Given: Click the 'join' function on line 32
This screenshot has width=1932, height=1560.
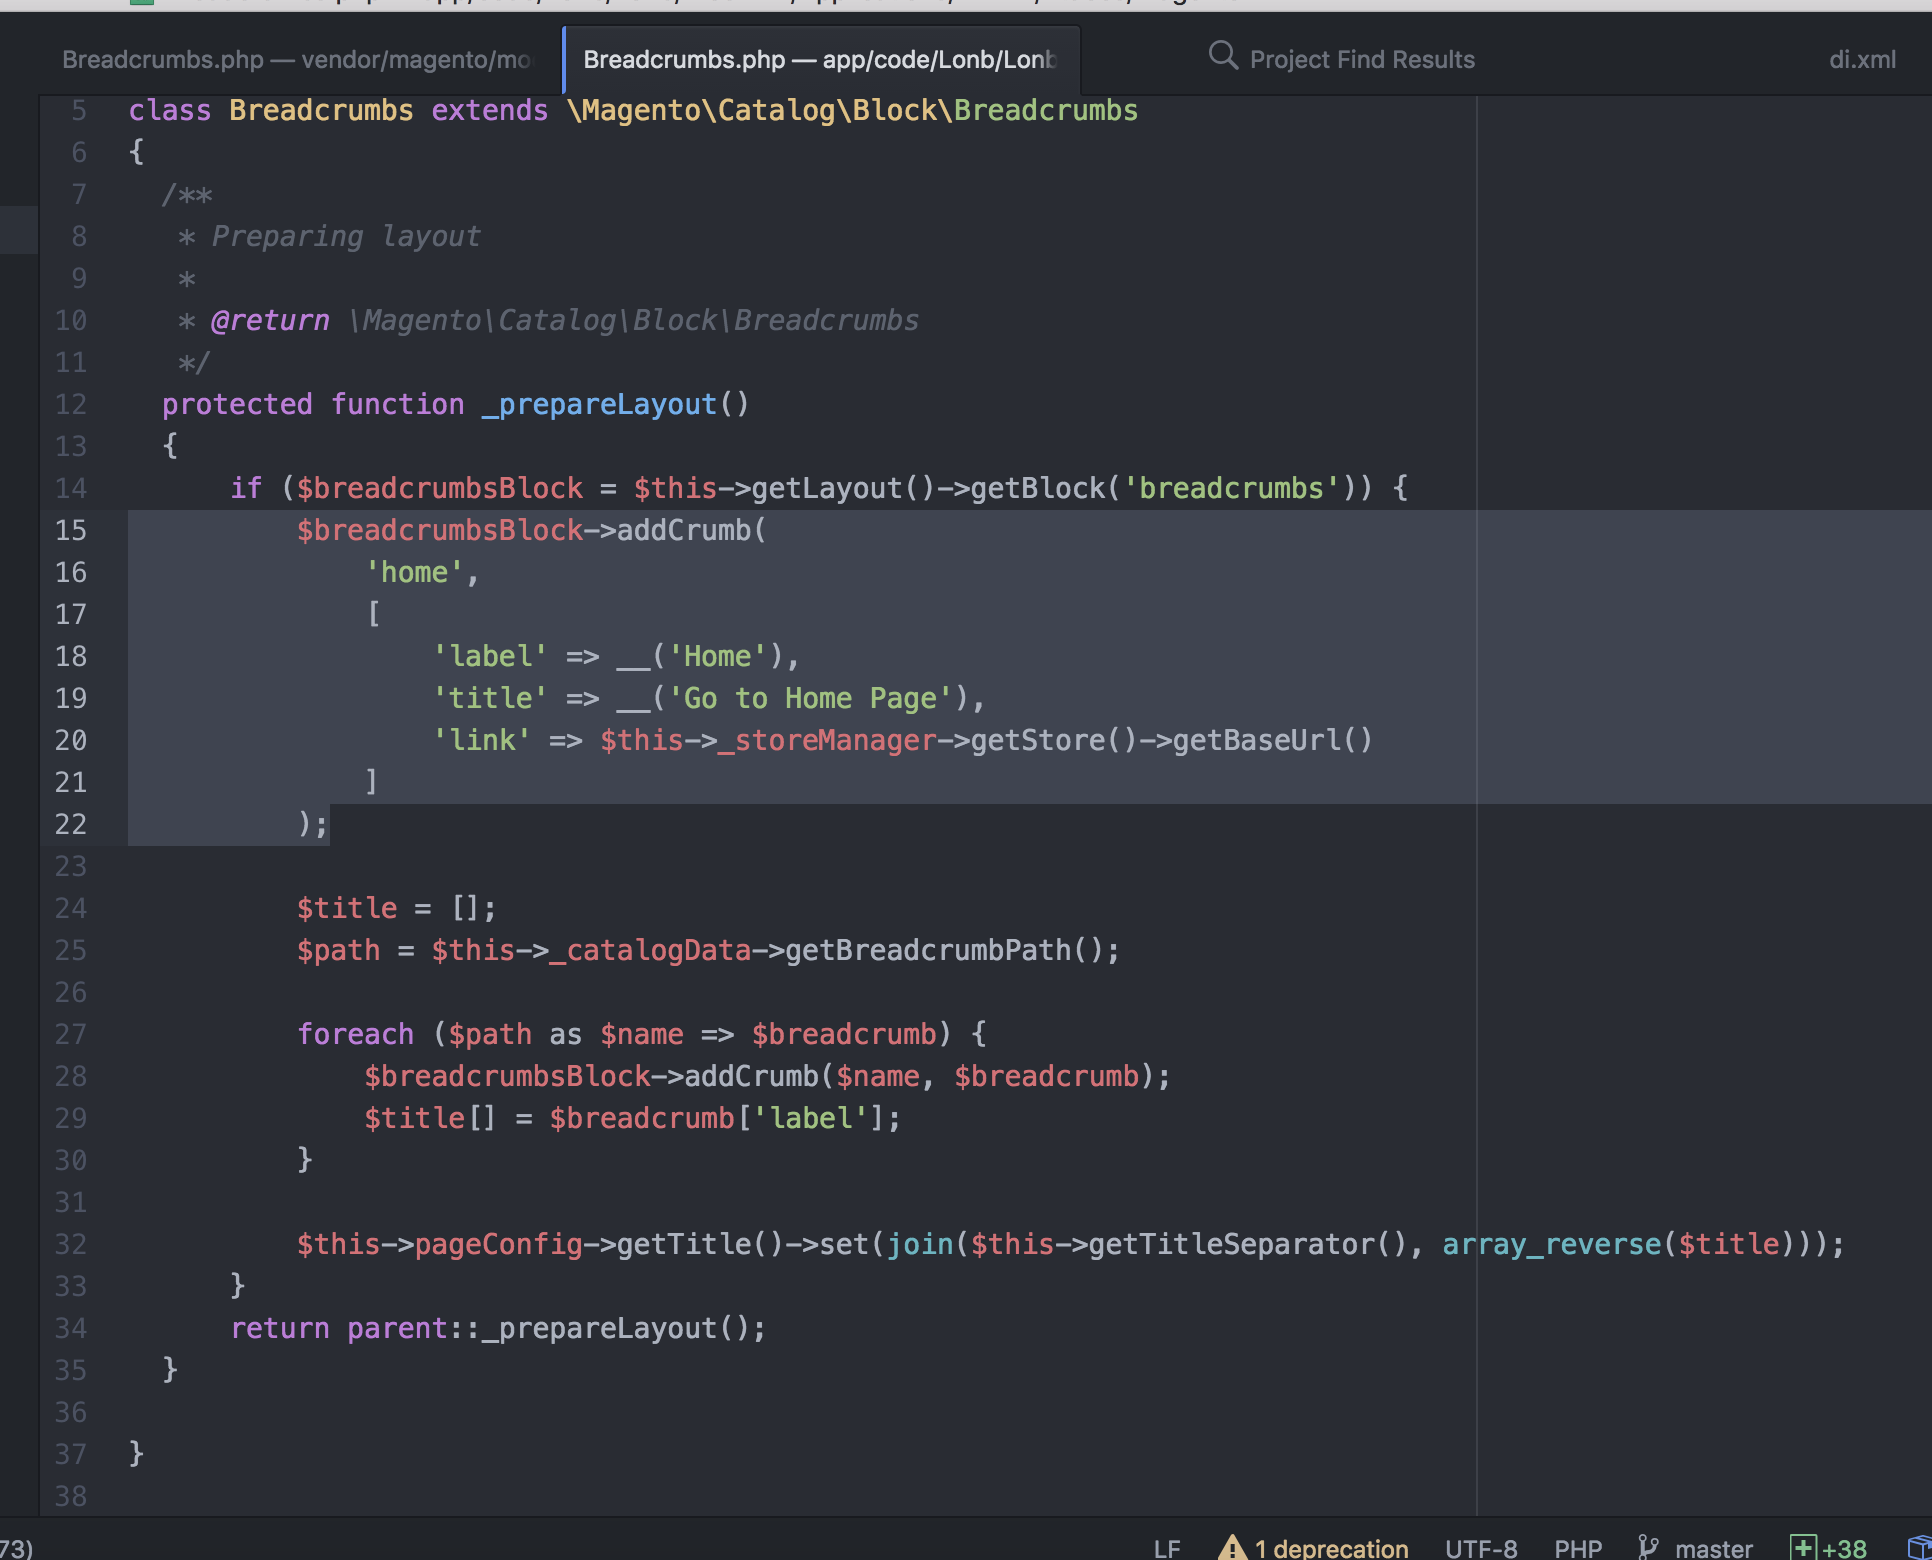Looking at the screenshot, I should 920,1244.
